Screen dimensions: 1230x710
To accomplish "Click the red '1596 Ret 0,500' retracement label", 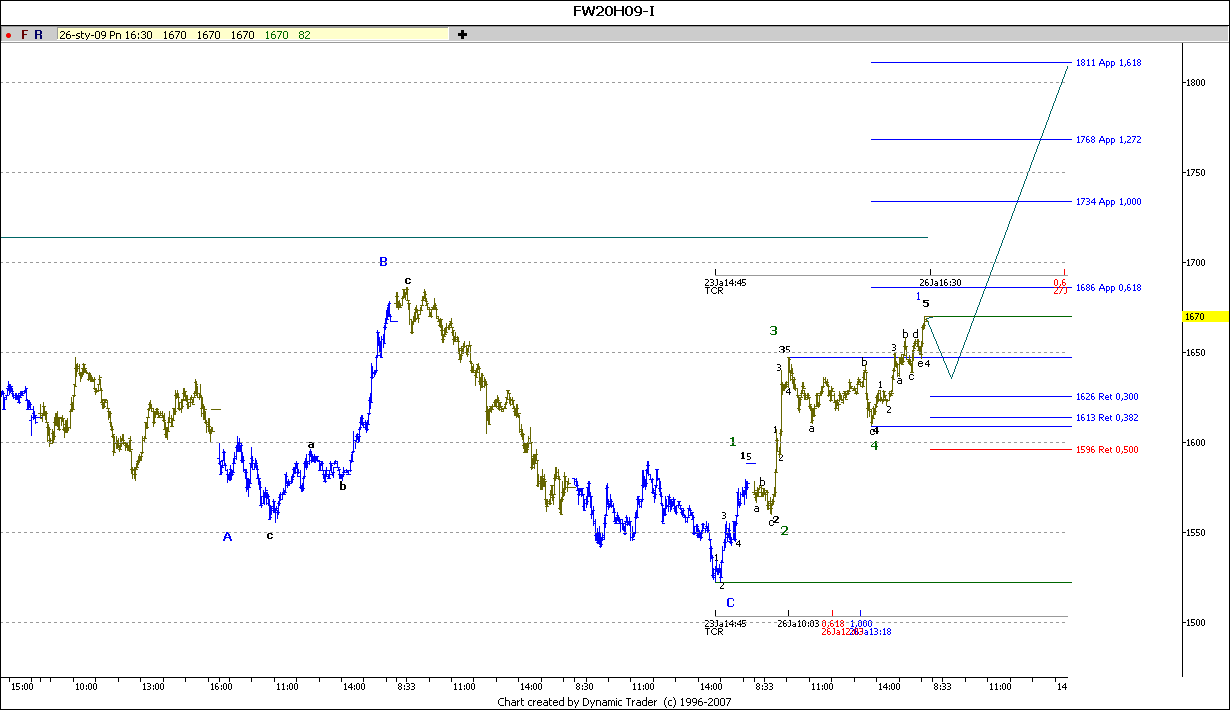I will pyautogui.click(x=1107, y=450).
